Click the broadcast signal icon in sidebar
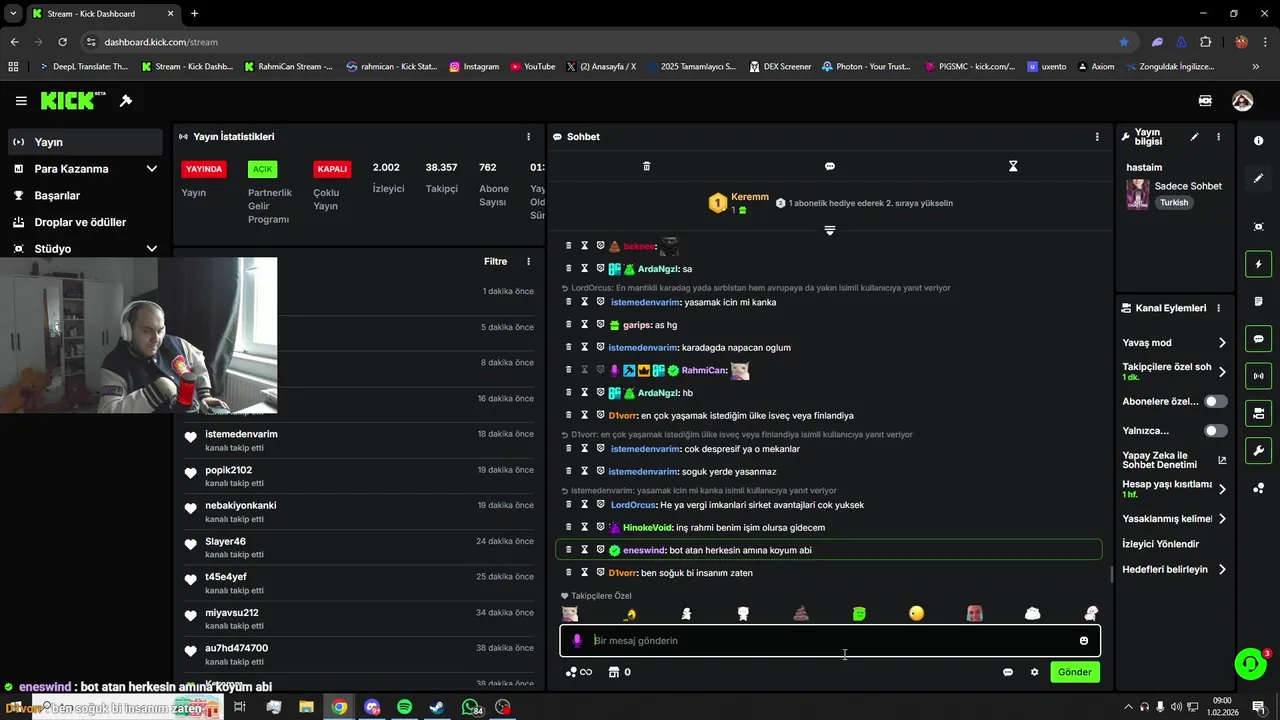1280x720 pixels. pos(1258,376)
